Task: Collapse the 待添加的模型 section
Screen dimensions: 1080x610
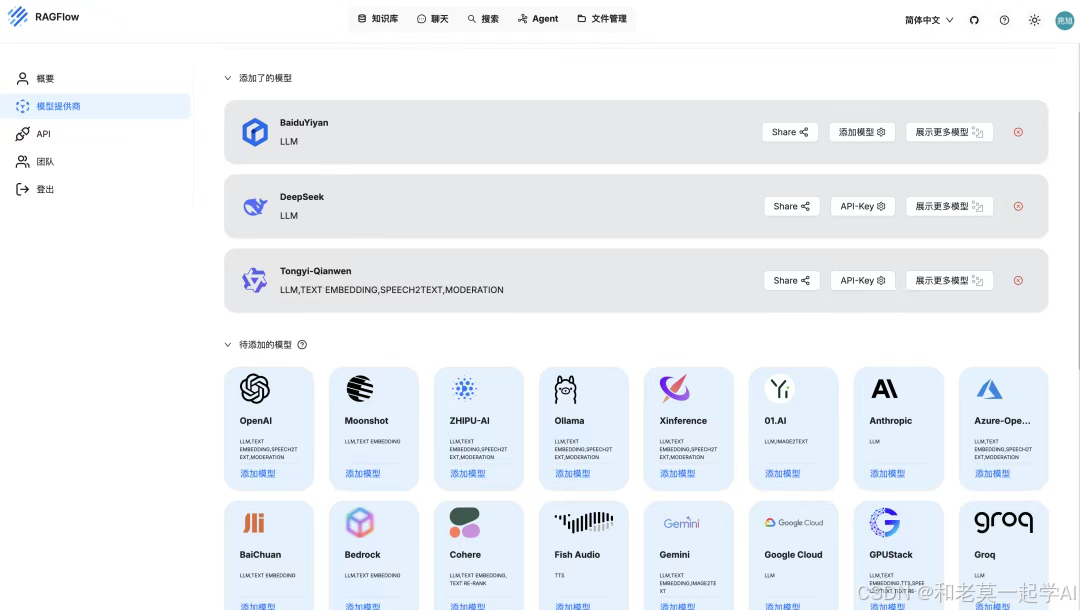Action: tap(227, 344)
